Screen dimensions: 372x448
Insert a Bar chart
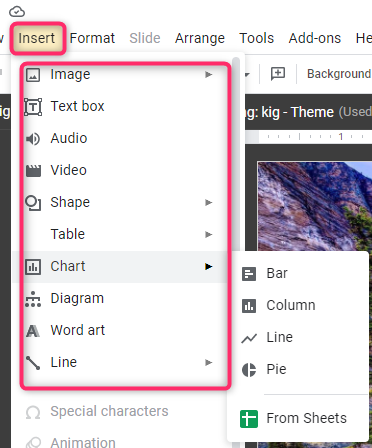[277, 273]
